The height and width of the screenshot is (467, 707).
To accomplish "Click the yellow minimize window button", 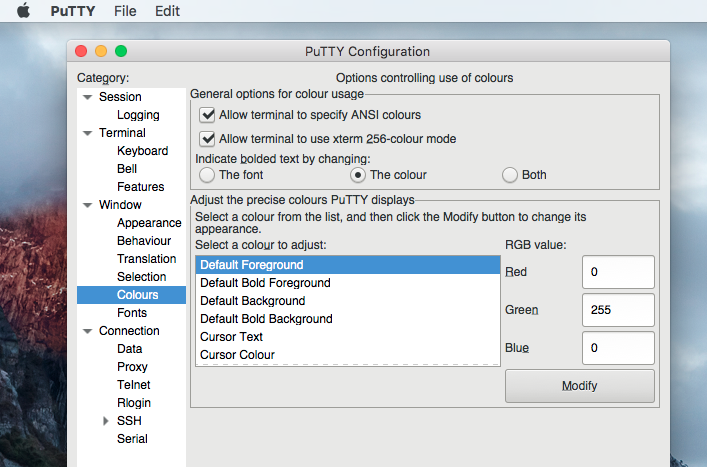I will 101,51.
